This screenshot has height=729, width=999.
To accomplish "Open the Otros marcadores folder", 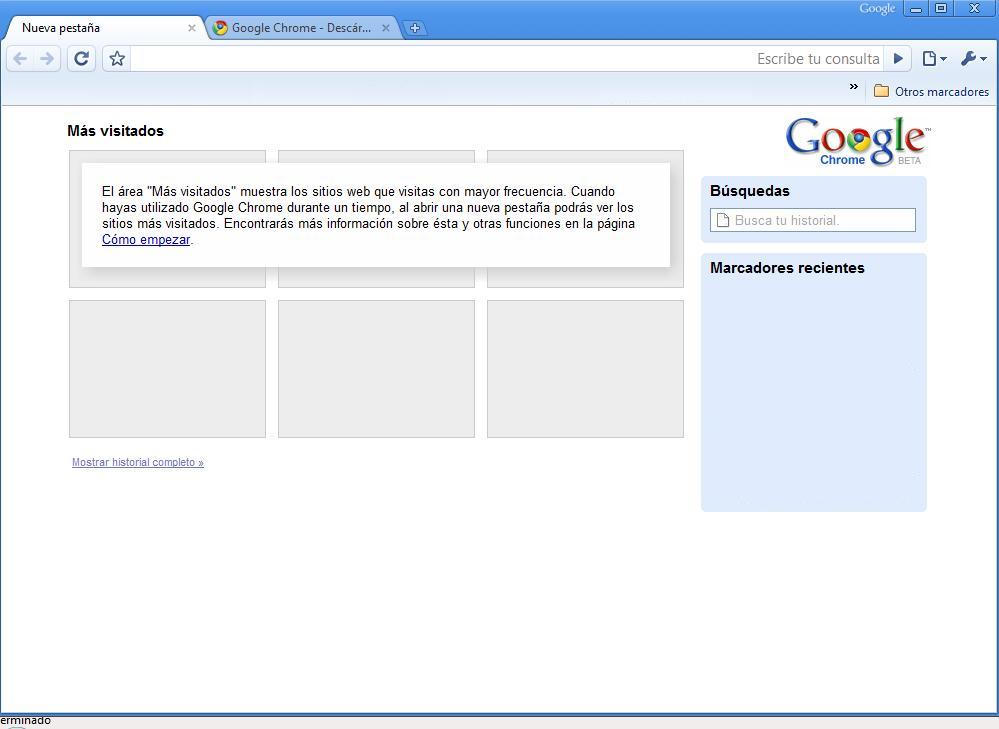I will point(931,91).
